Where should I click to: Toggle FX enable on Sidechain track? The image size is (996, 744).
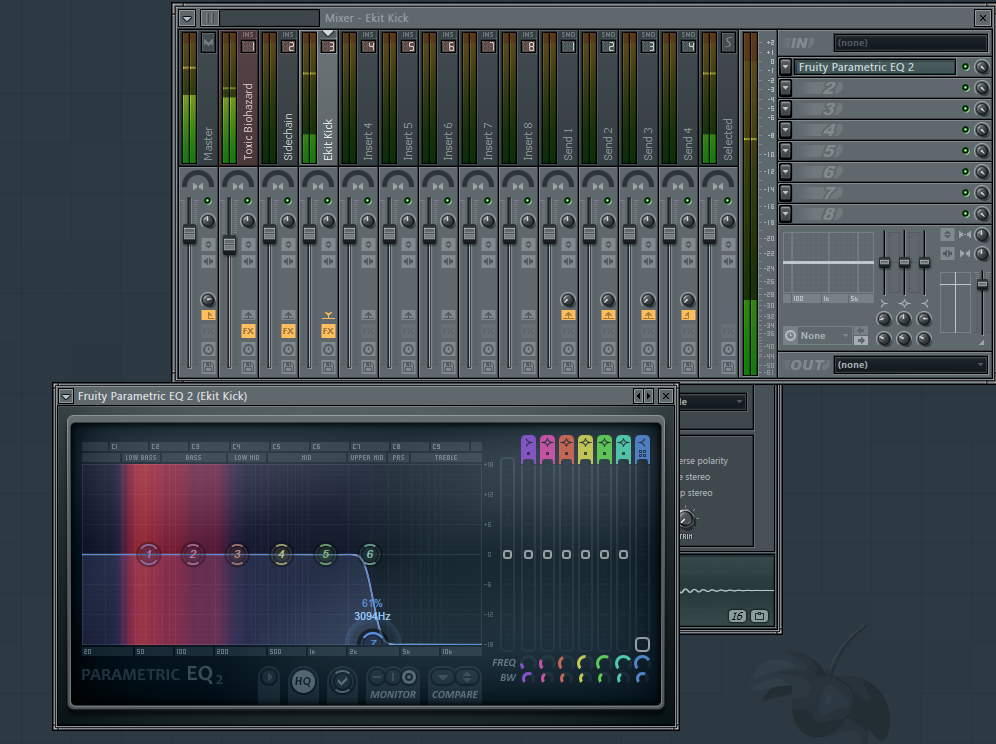click(x=288, y=331)
